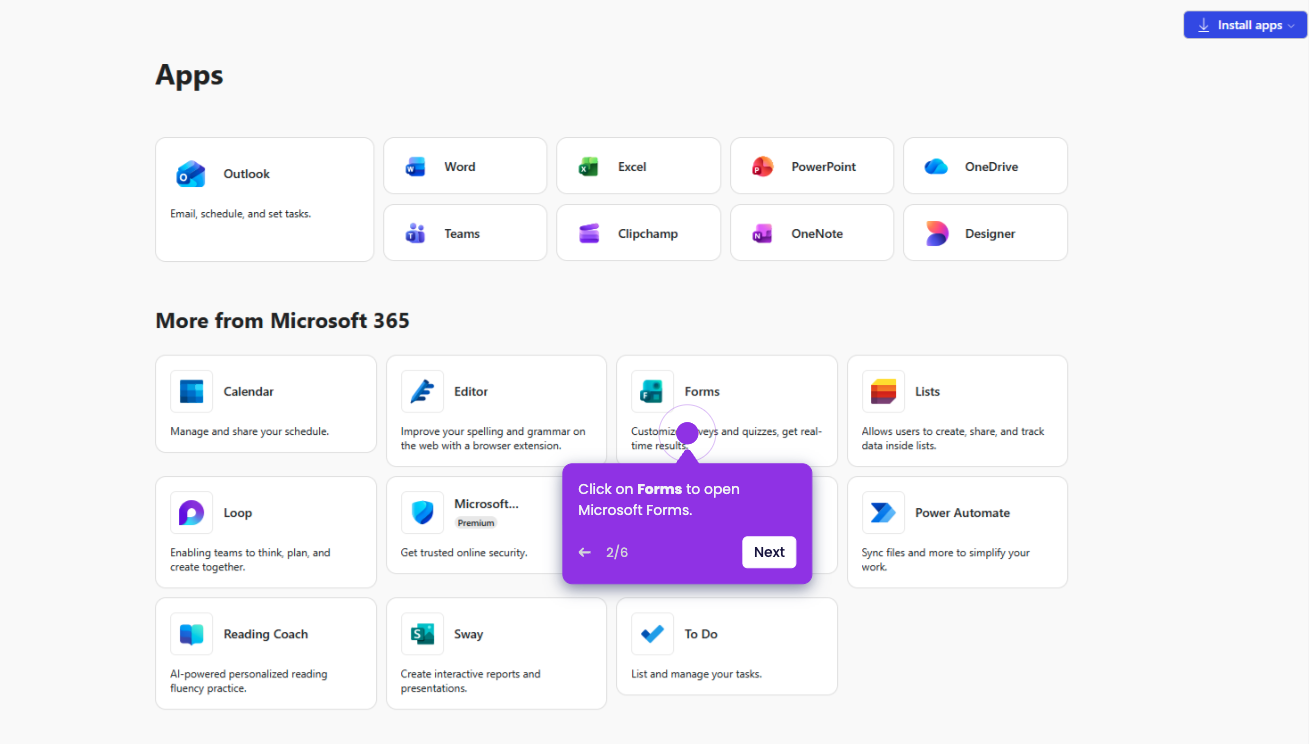
Task: Click the Forms app icon
Action: coord(652,392)
